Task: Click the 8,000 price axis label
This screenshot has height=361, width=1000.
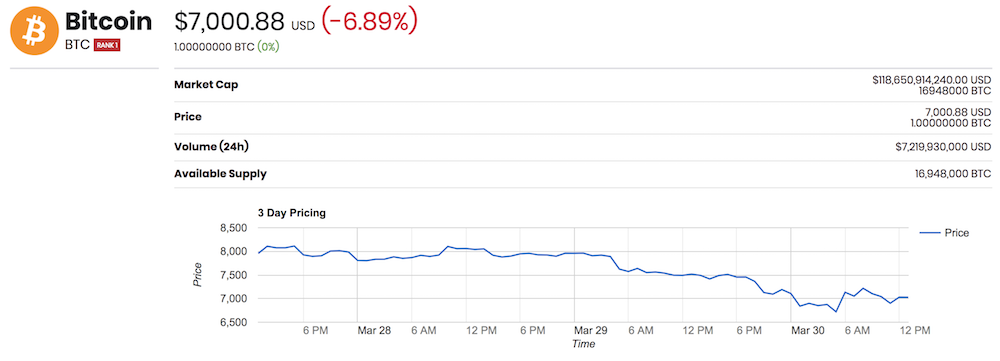Action: pyautogui.click(x=234, y=251)
